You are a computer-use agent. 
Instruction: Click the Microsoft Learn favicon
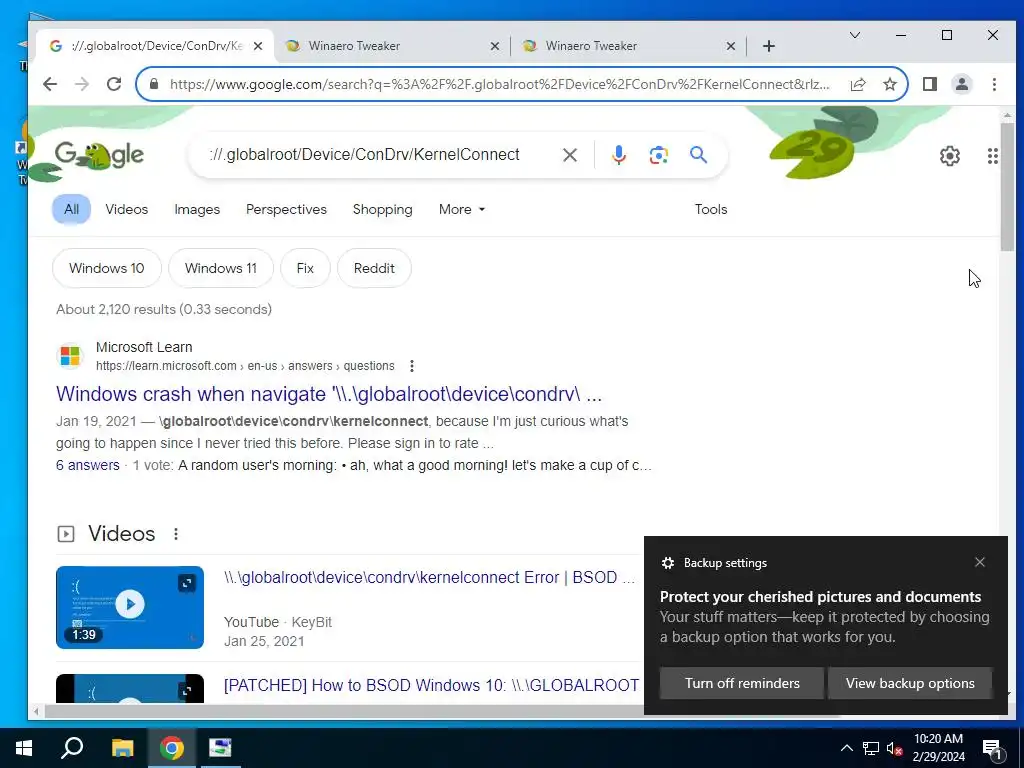tap(70, 357)
